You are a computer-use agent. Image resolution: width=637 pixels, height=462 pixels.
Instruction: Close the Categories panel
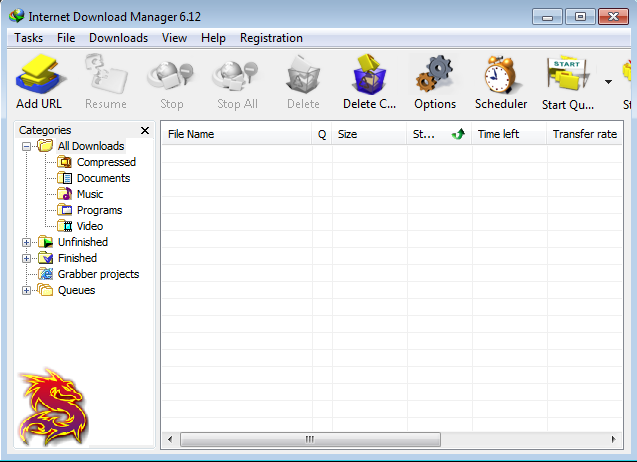(x=145, y=130)
